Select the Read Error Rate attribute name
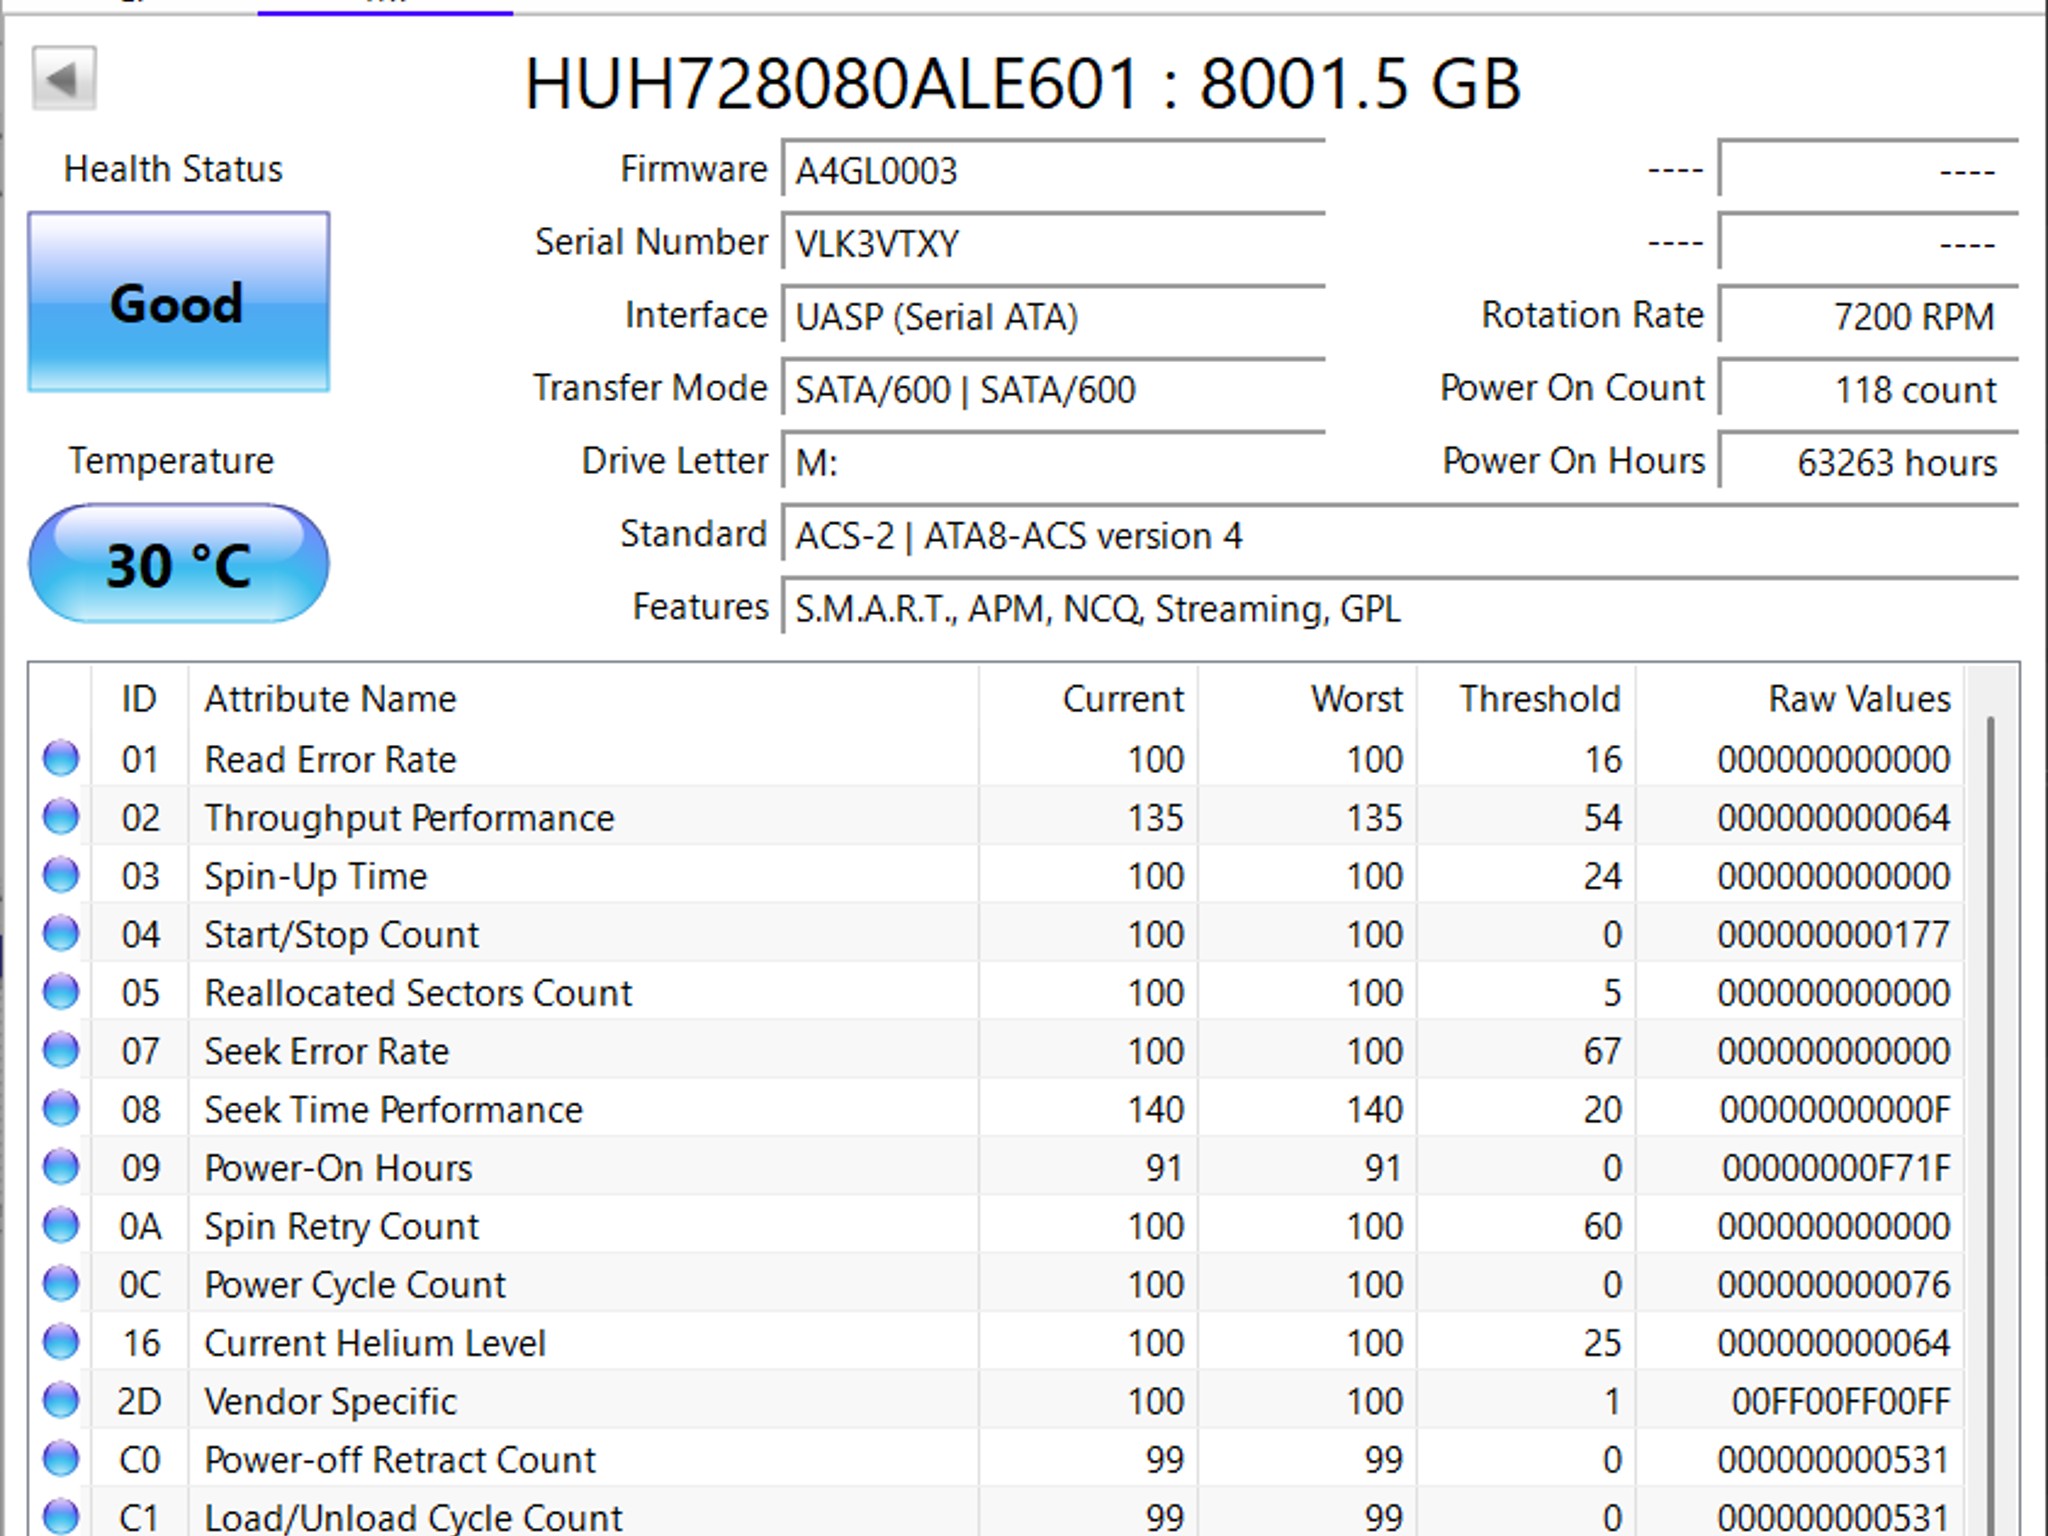Screen dimensions: 2048x1536 [330, 760]
